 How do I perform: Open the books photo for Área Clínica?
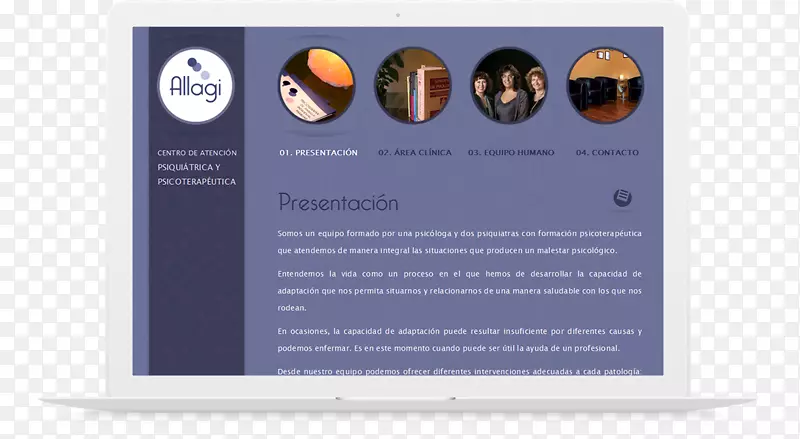click(x=413, y=85)
